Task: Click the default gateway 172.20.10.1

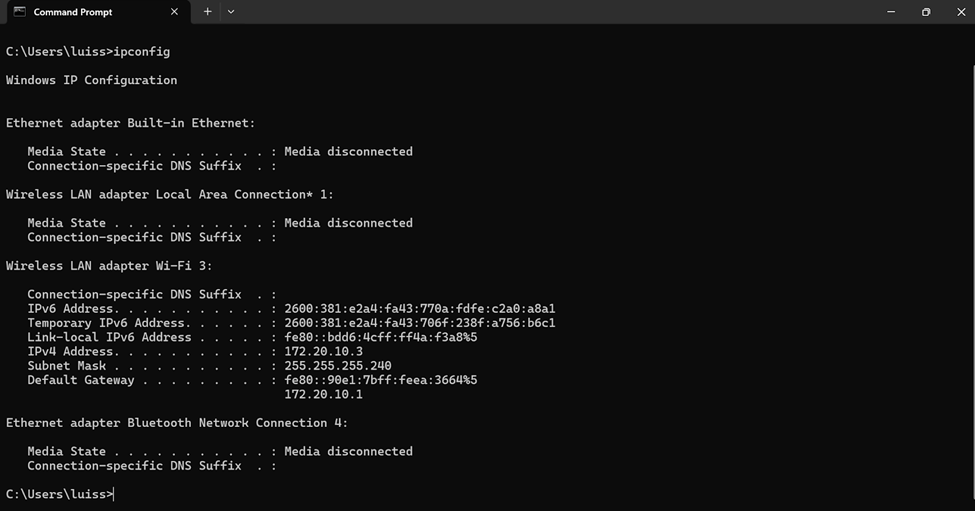Action: (323, 395)
